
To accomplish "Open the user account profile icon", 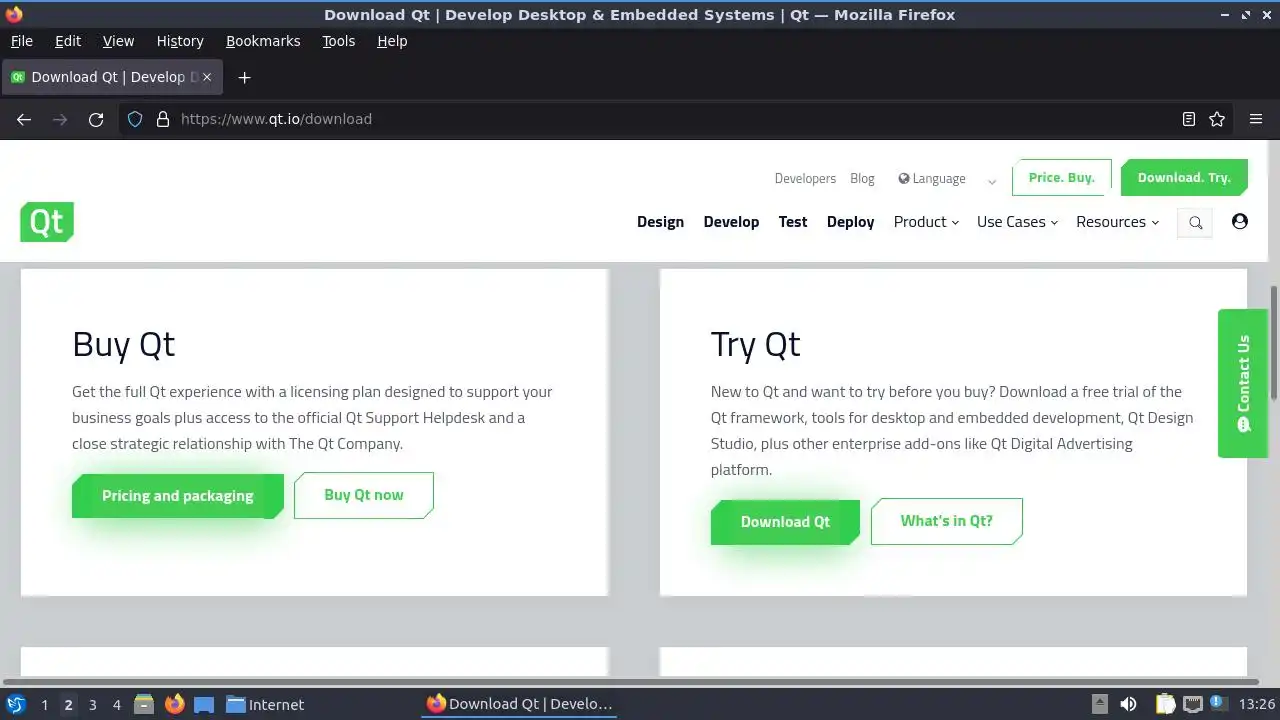I will tap(1240, 222).
